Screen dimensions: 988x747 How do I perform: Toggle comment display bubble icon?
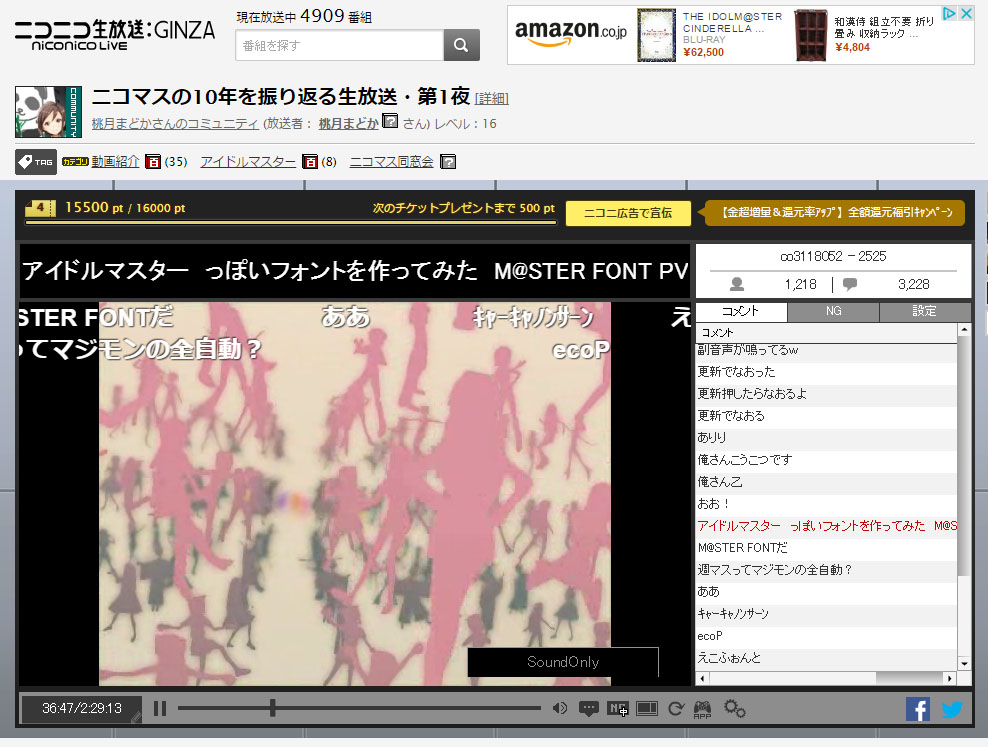[589, 709]
